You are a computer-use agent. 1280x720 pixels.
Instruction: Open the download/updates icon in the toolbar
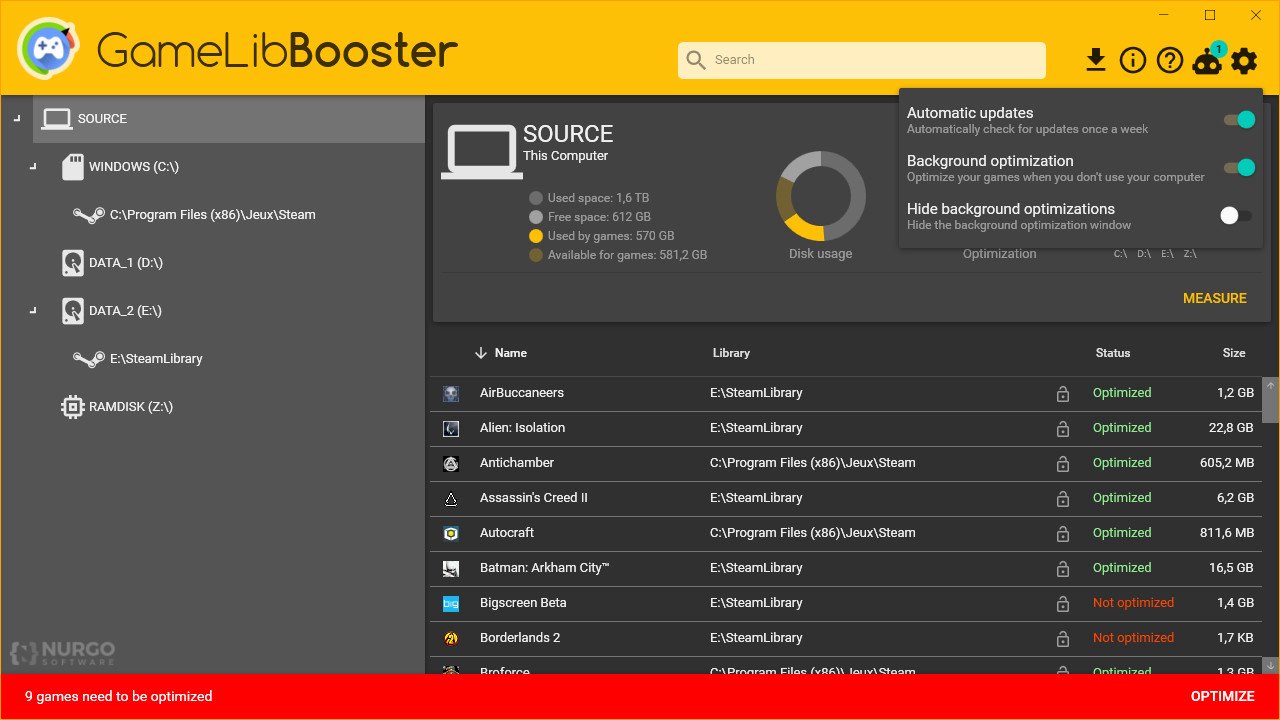click(1096, 60)
